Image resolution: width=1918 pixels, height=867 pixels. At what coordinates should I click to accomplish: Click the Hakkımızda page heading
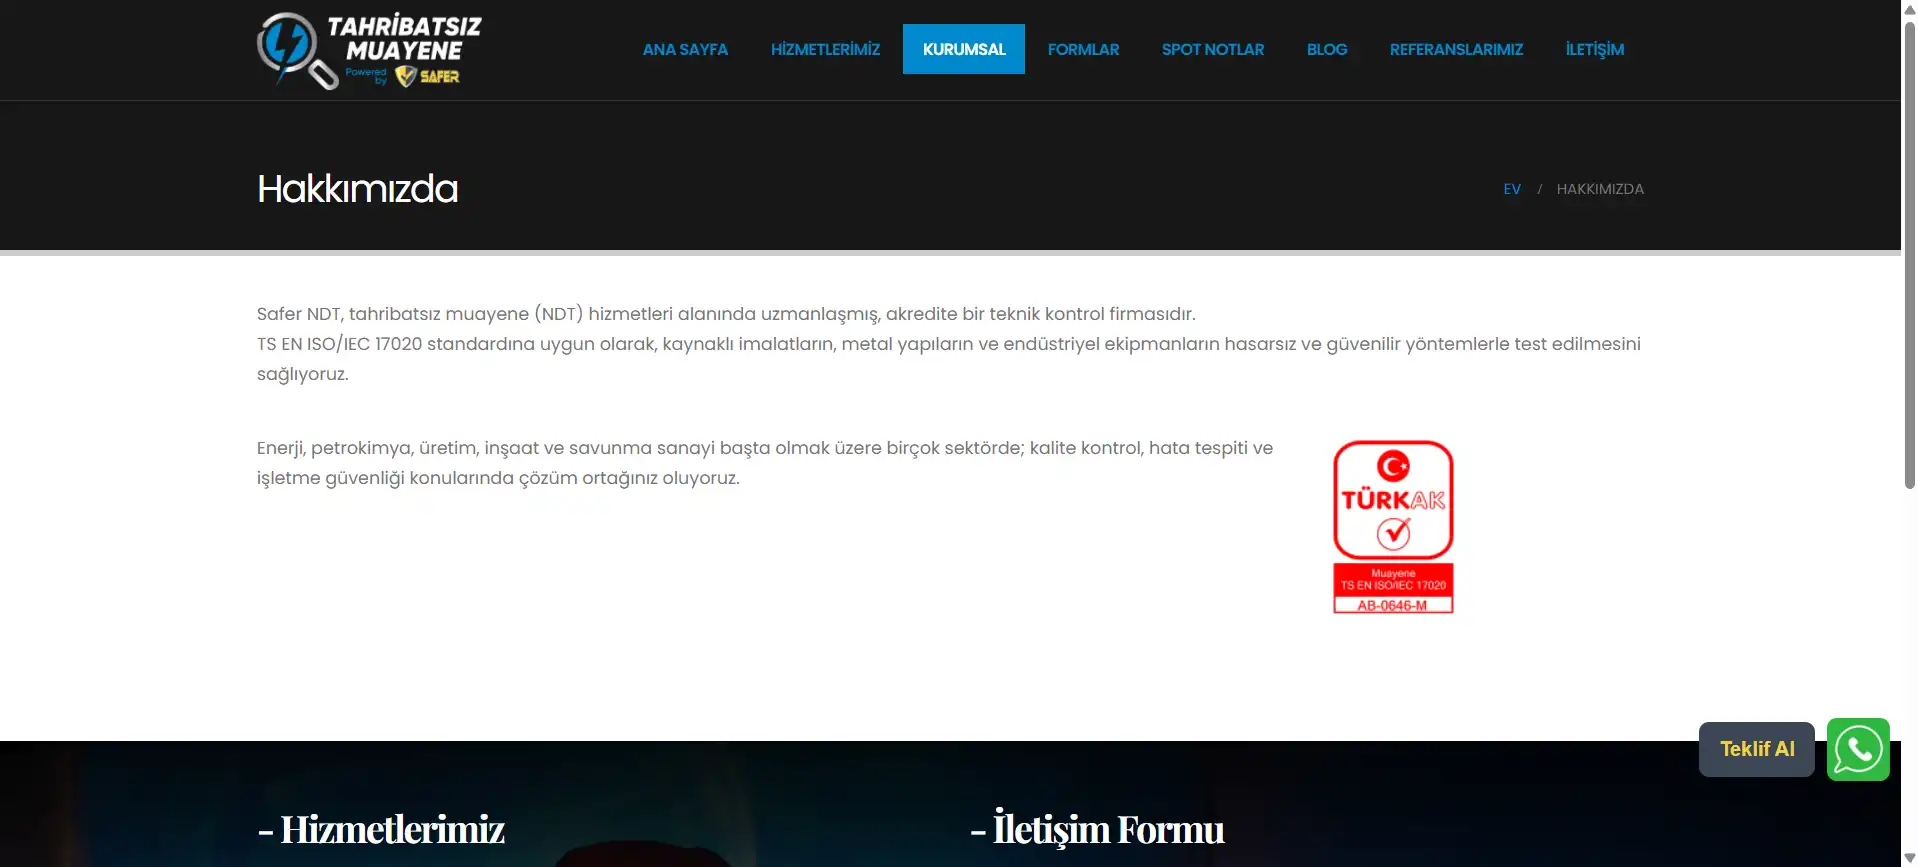click(358, 189)
